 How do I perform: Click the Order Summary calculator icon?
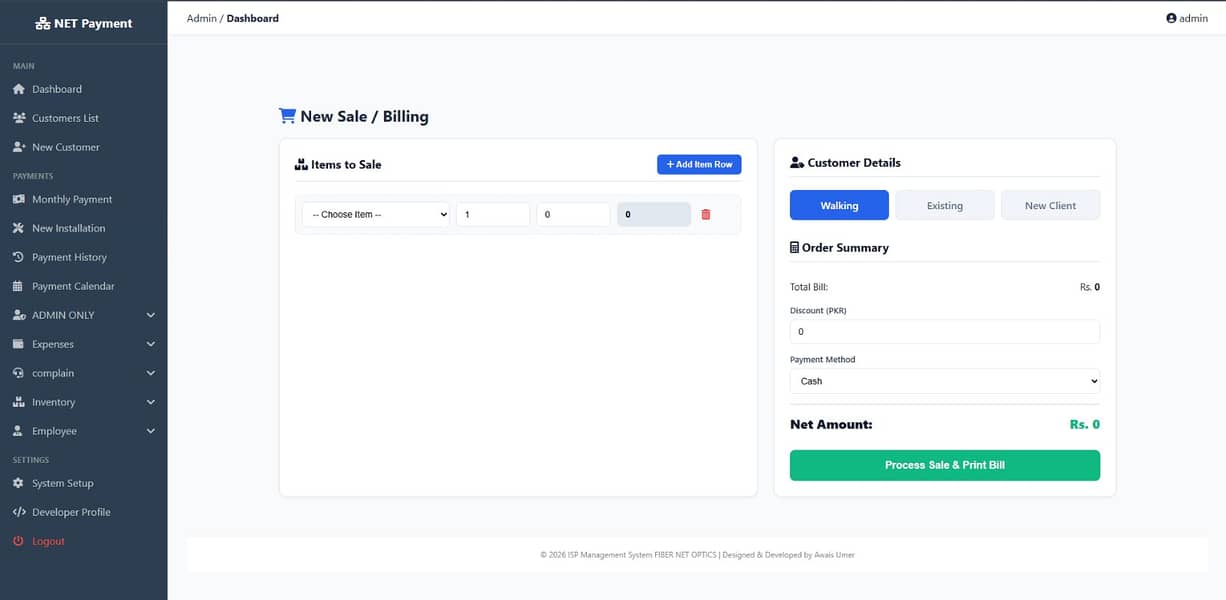coord(794,247)
